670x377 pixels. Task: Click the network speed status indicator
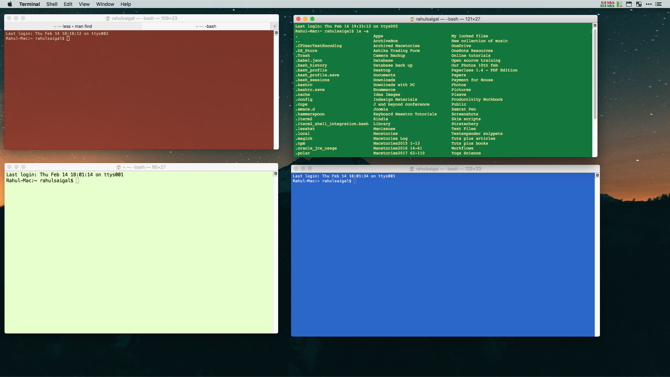point(607,4)
